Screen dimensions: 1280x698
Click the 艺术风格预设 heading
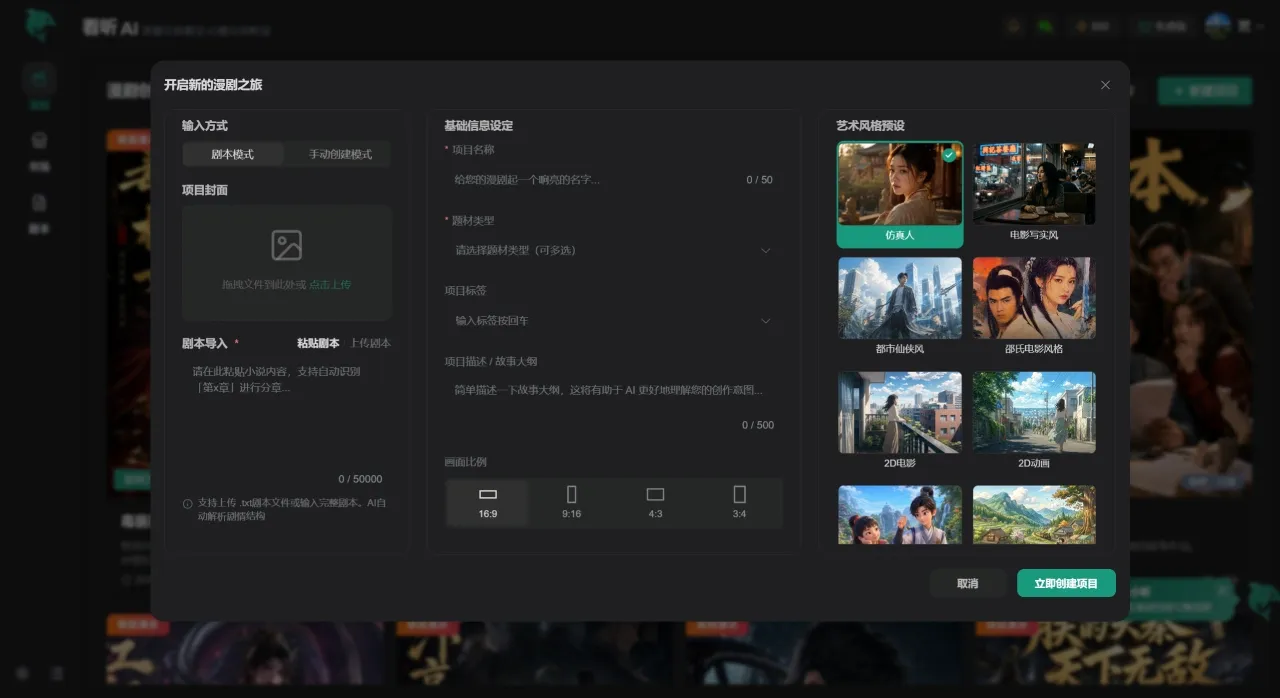[870, 126]
